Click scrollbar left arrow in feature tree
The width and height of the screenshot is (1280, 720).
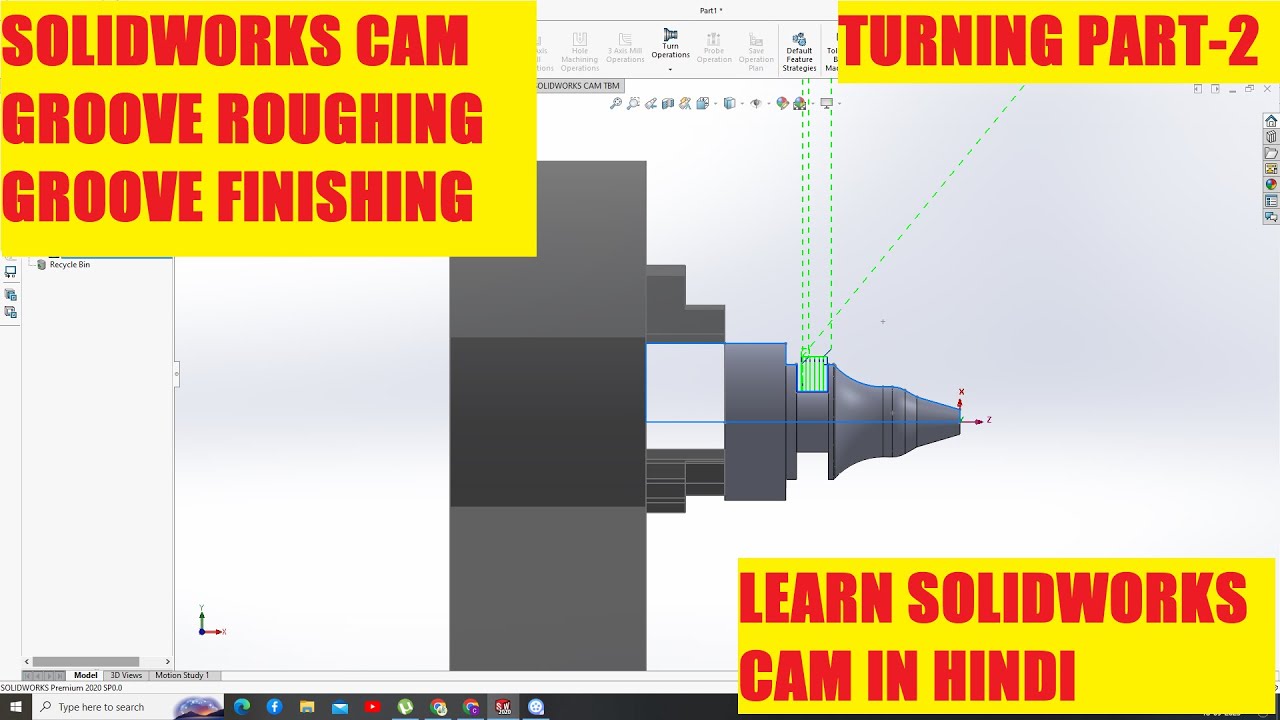point(28,662)
